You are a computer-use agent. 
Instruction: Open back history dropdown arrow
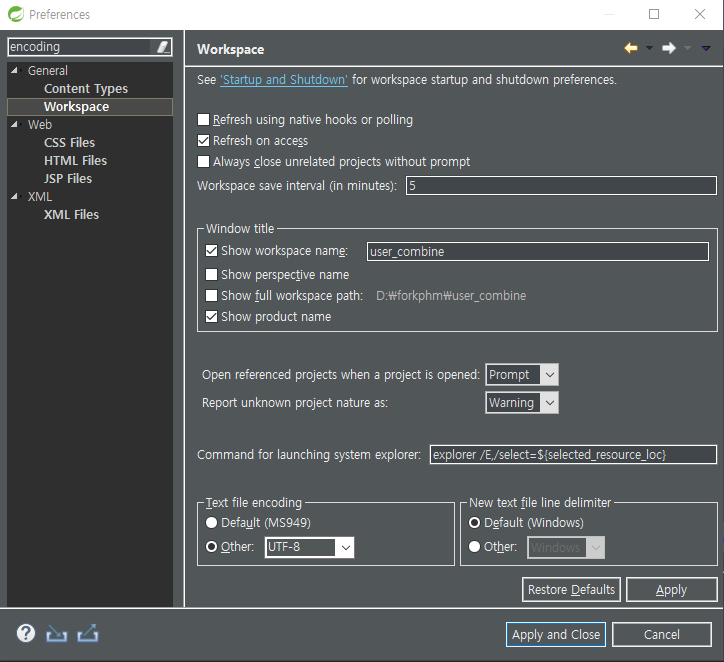point(649,48)
